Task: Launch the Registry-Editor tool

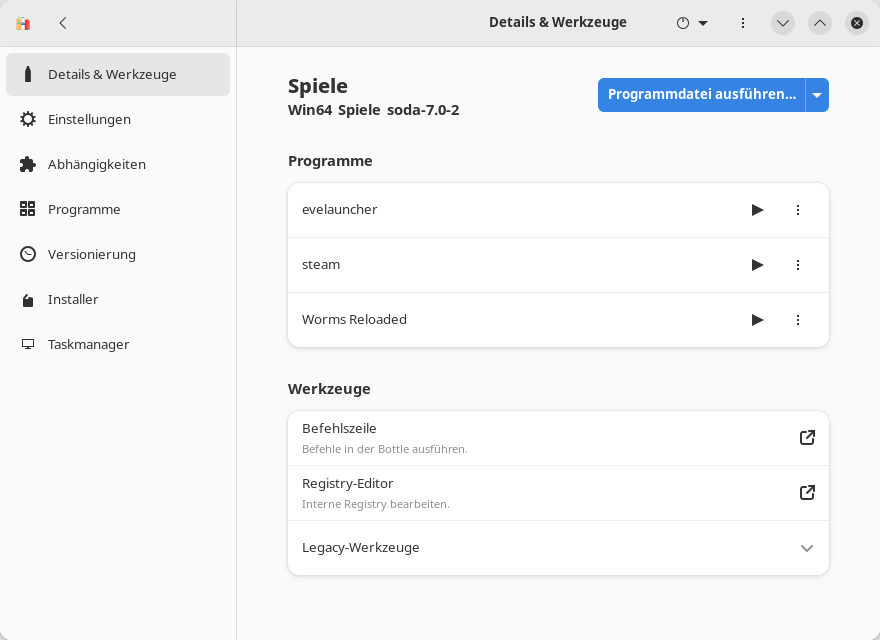Action: pyautogui.click(x=807, y=493)
